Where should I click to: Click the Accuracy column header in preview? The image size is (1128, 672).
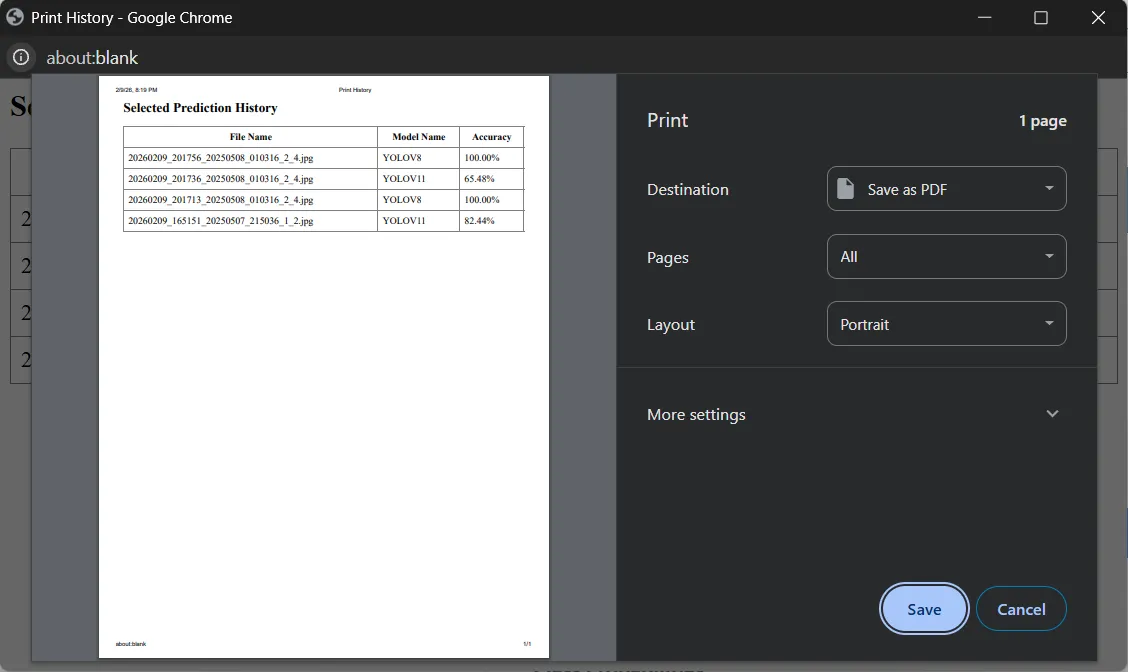click(x=491, y=137)
